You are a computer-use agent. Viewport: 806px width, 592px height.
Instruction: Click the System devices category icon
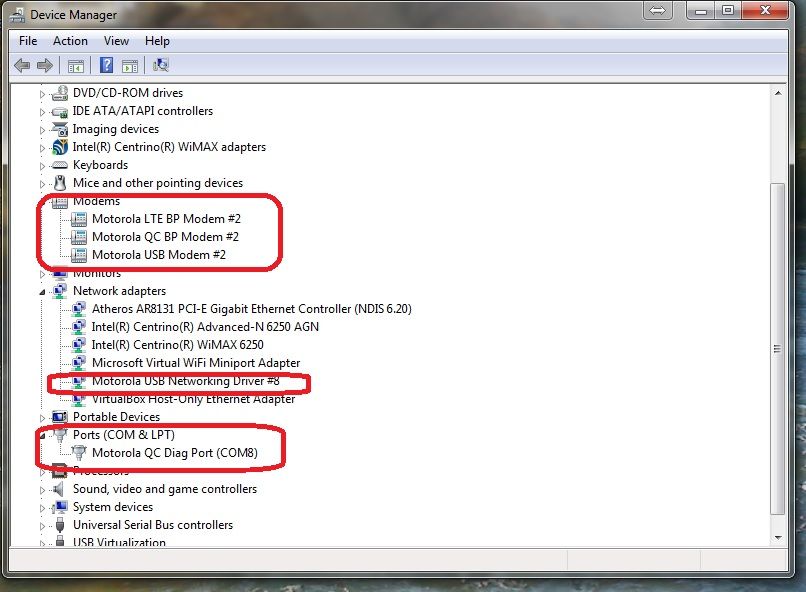click(x=60, y=507)
